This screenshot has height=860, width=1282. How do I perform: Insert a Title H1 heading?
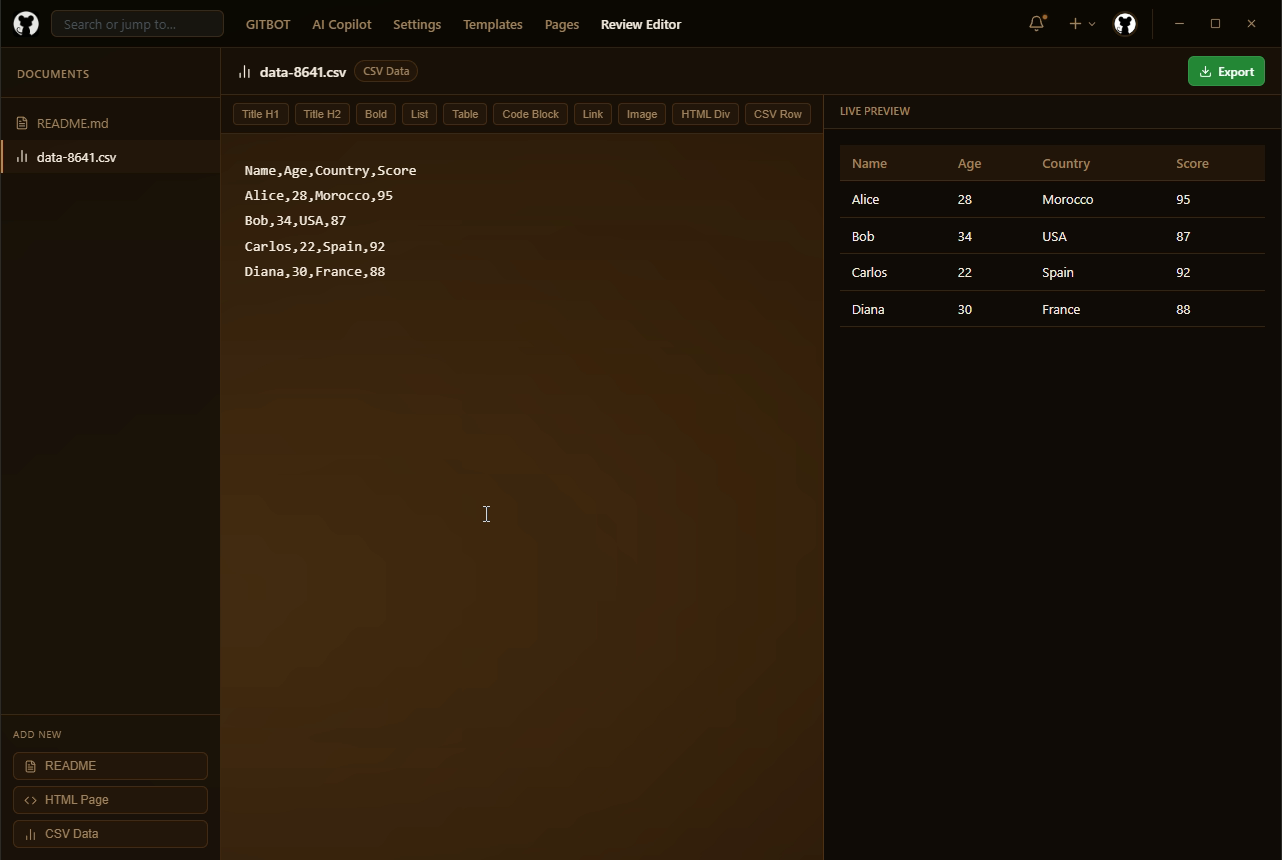tap(260, 114)
